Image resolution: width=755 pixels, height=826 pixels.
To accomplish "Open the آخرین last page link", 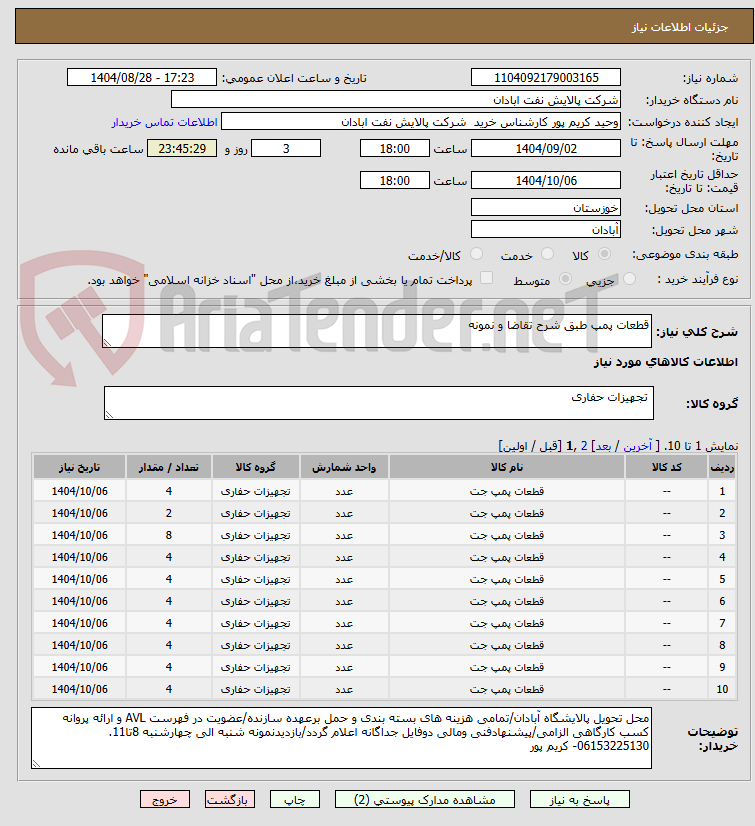I will pos(638,446).
